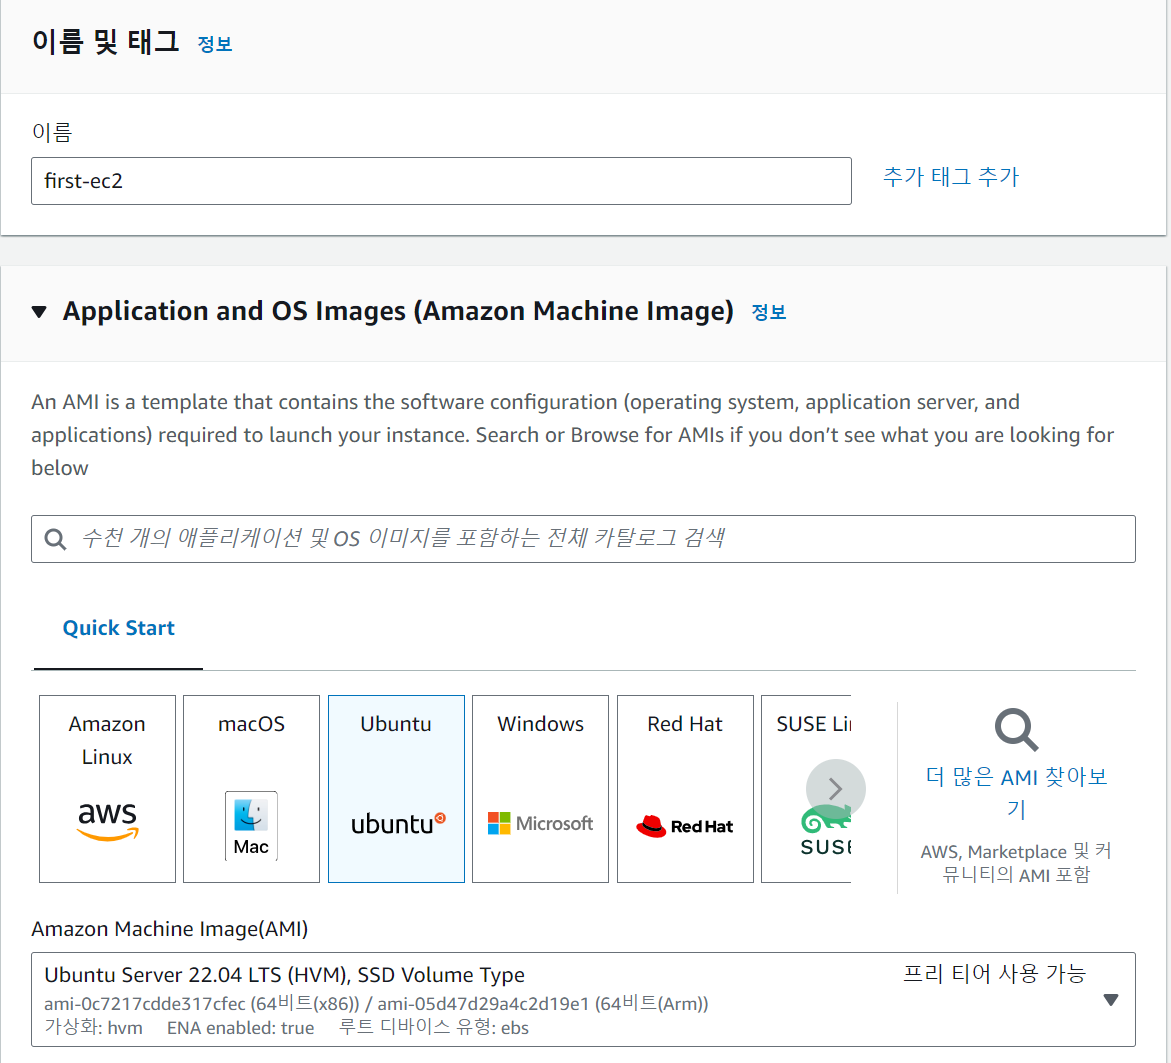Pick the Windows OS option label
Screen dimensions: 1171x1063
(x=541, y=724)
